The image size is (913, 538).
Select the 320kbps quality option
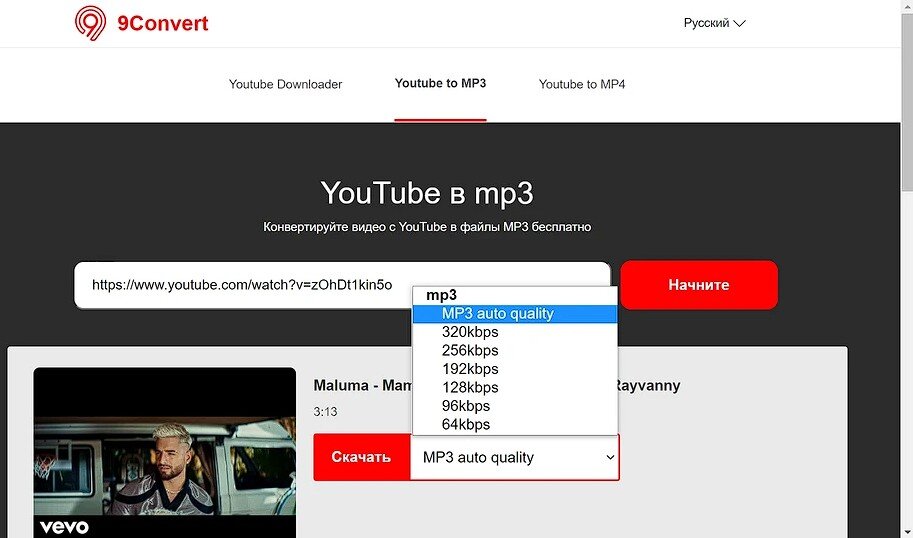tap(515, 332)
